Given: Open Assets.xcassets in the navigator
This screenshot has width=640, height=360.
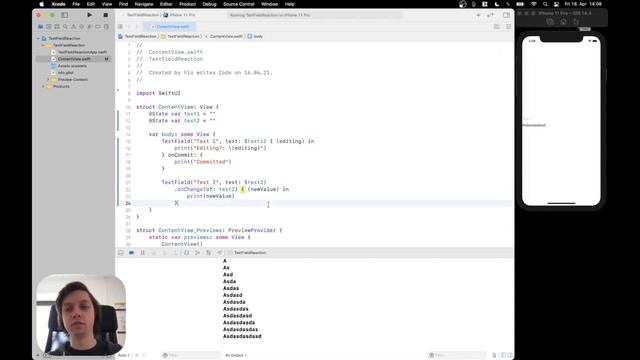Looking at the screenshot, I should click(72, 66).
